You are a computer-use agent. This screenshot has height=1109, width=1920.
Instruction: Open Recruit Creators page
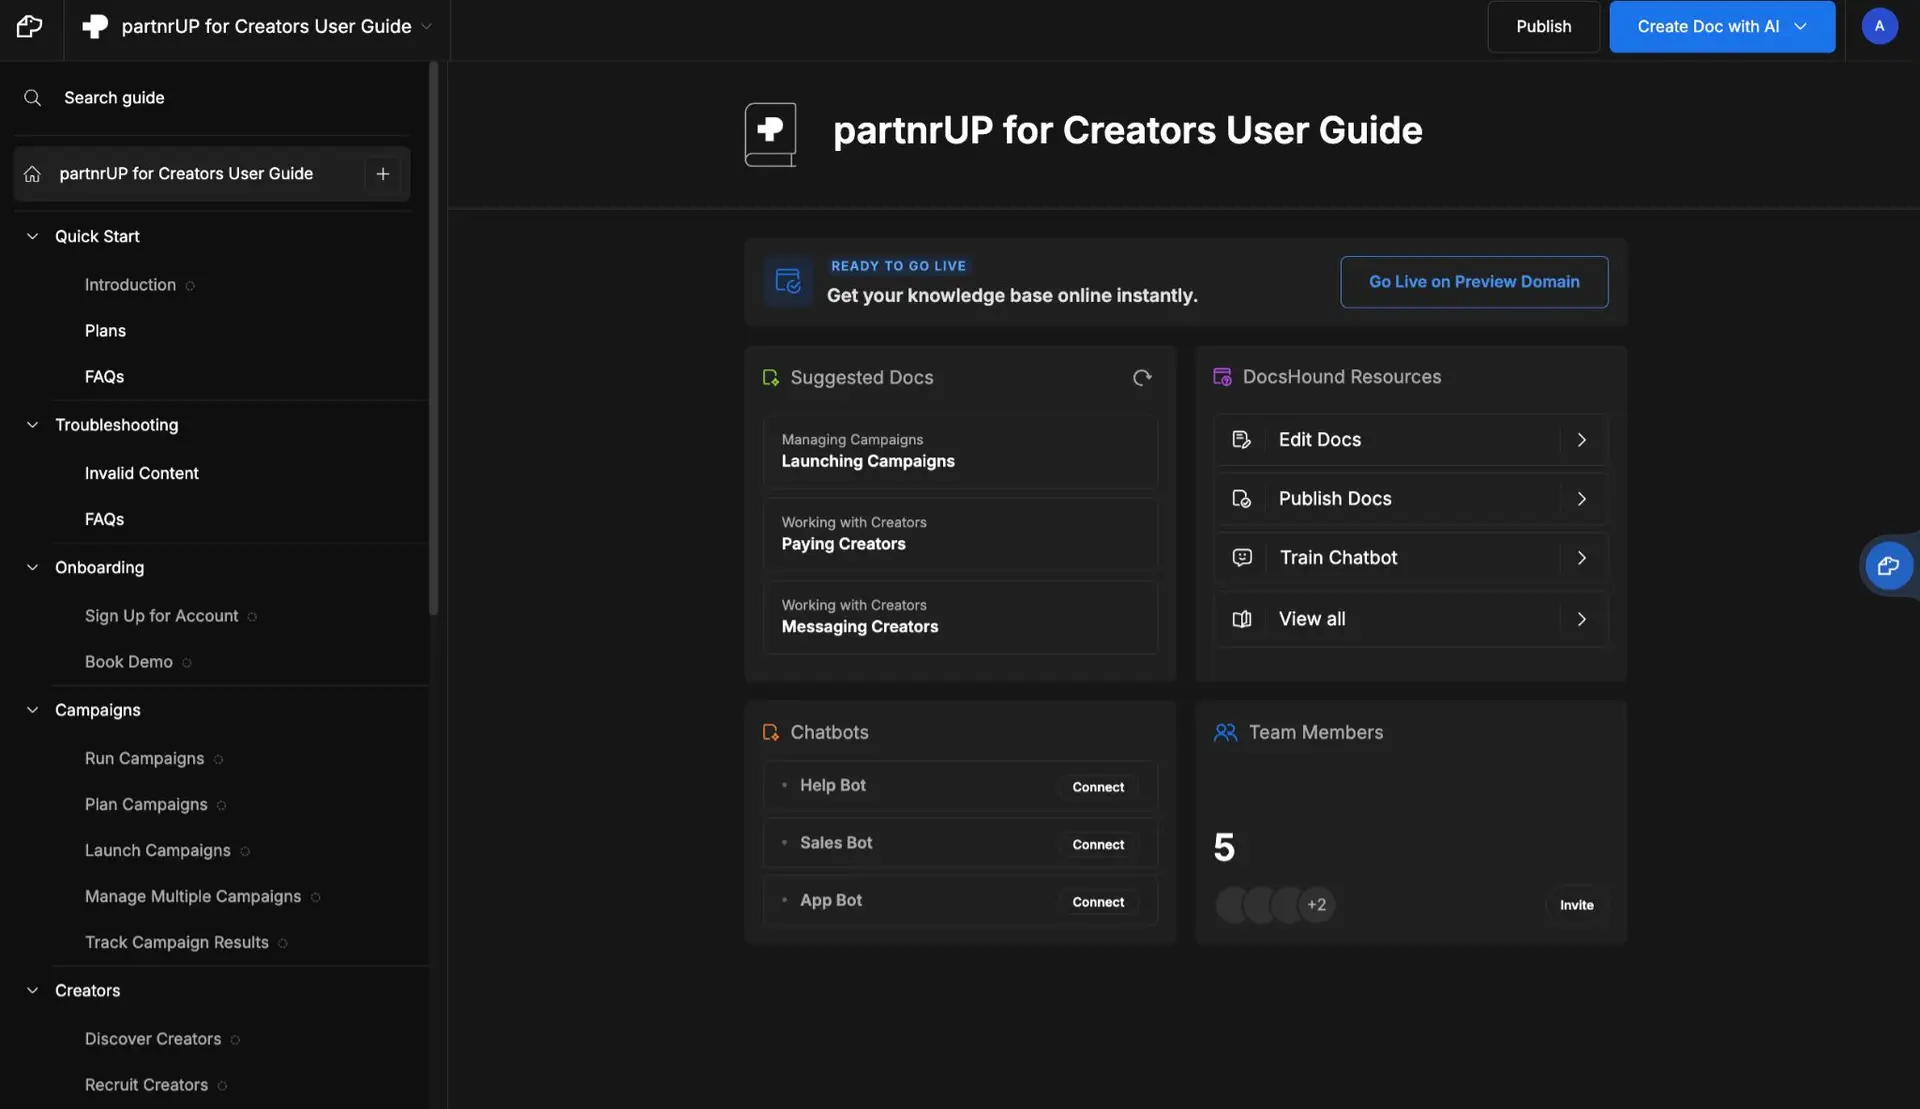[x=146, y=1085]
